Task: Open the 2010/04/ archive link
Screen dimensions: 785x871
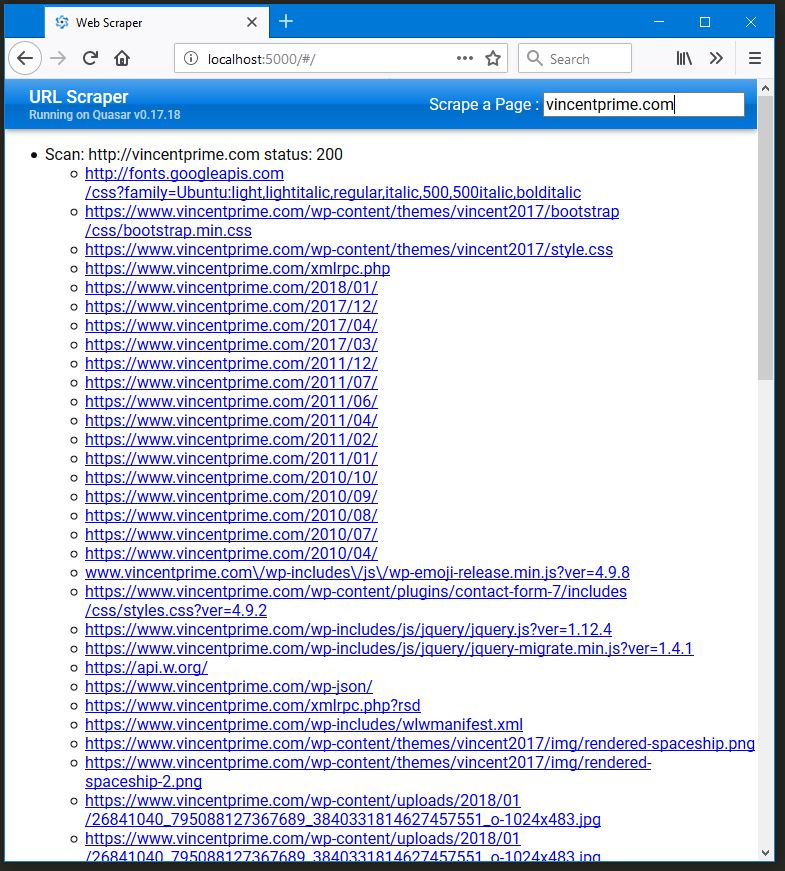Action: pos(231,553)
